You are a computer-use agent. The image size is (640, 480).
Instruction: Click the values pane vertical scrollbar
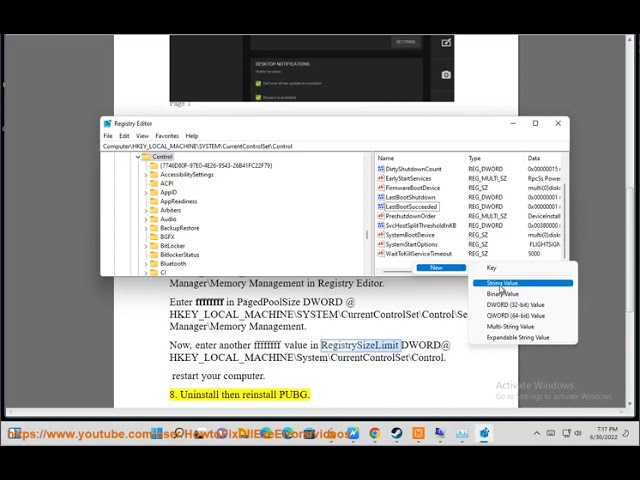pyautogui.click(x=565, y=220)
